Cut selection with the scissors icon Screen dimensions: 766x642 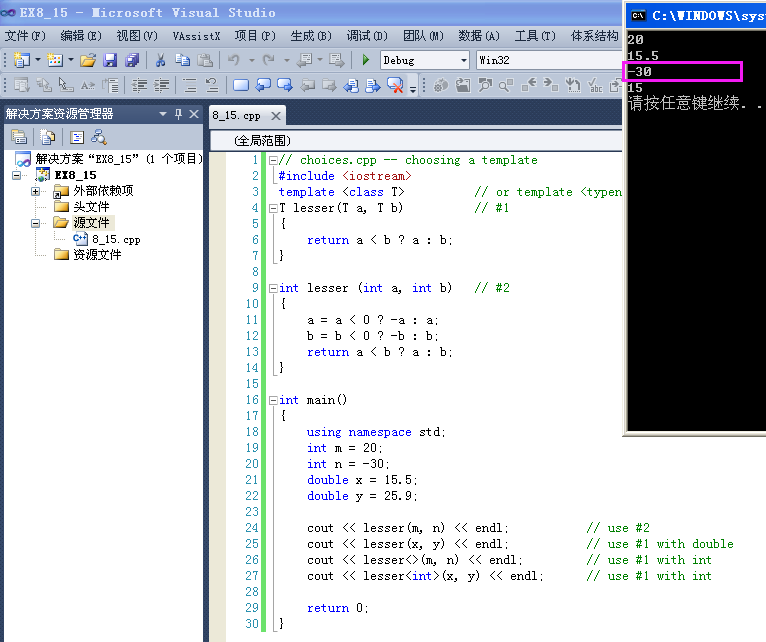(160, 60)
